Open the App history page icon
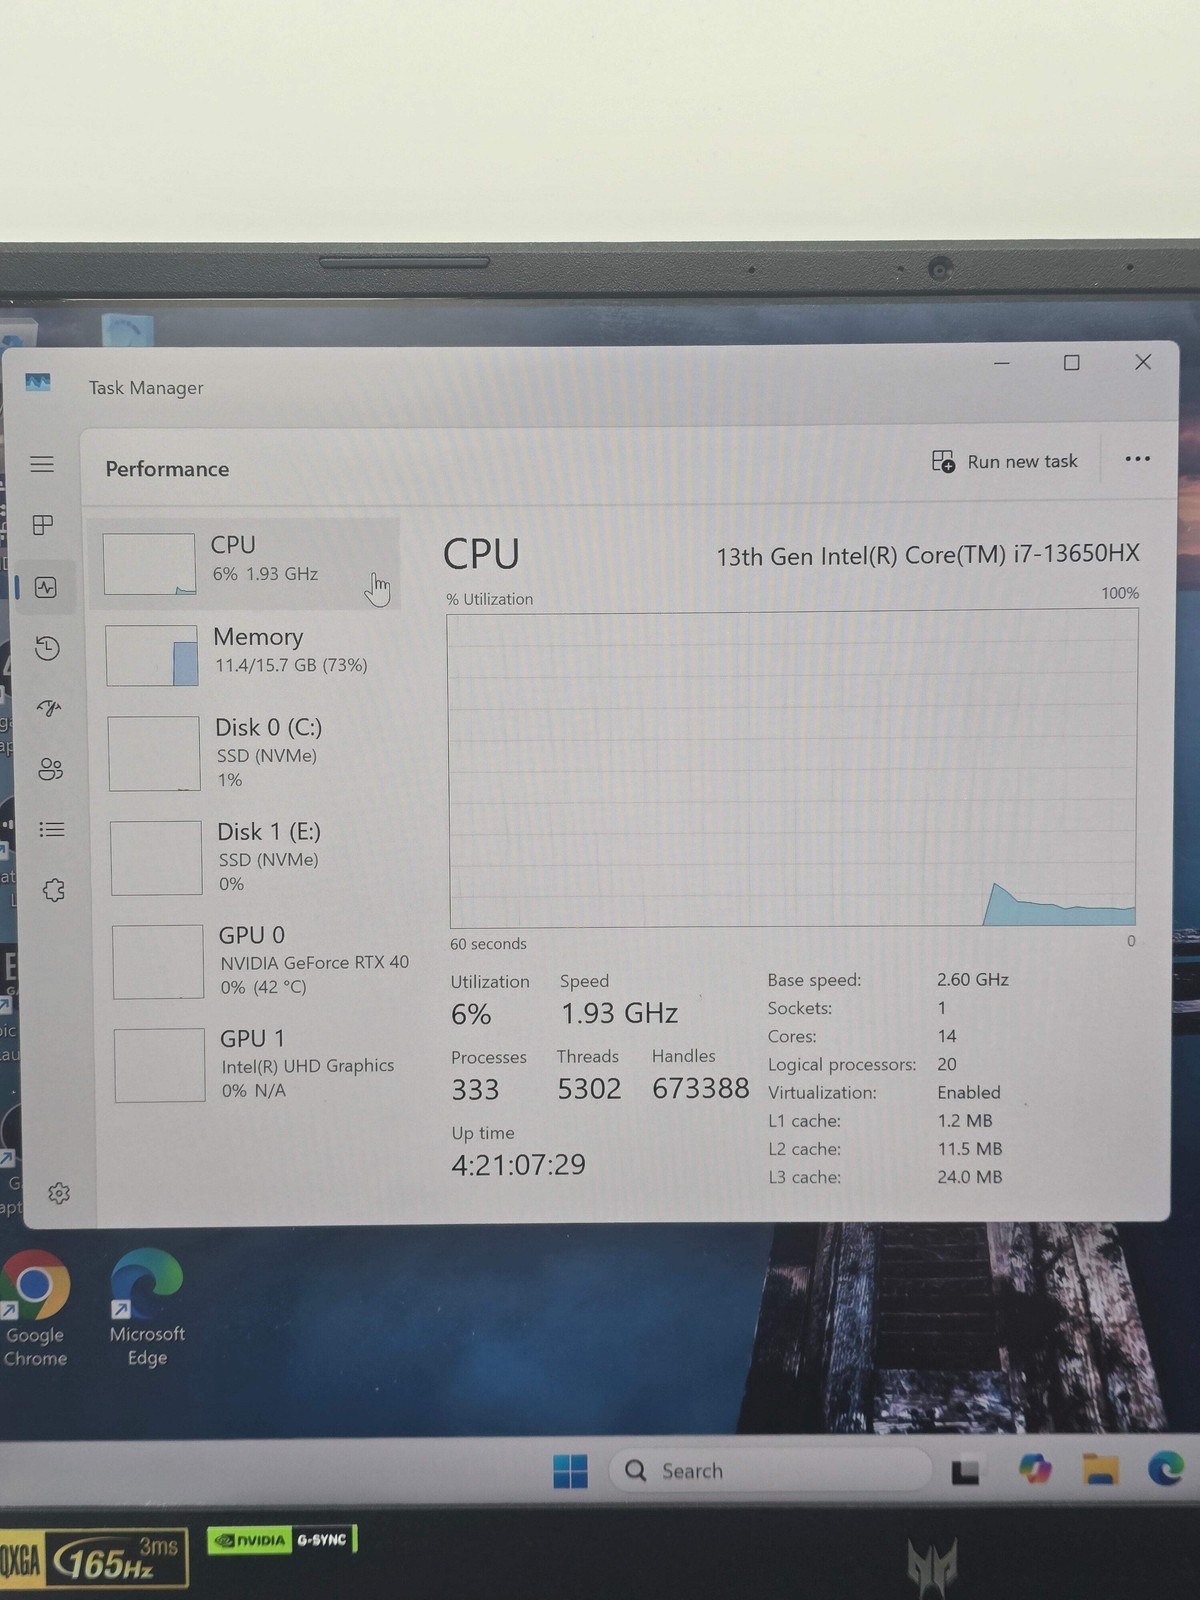Image resolution: width=1200 pixels, height=1600 pixels. pyautogui.click(x=47, y=648)
